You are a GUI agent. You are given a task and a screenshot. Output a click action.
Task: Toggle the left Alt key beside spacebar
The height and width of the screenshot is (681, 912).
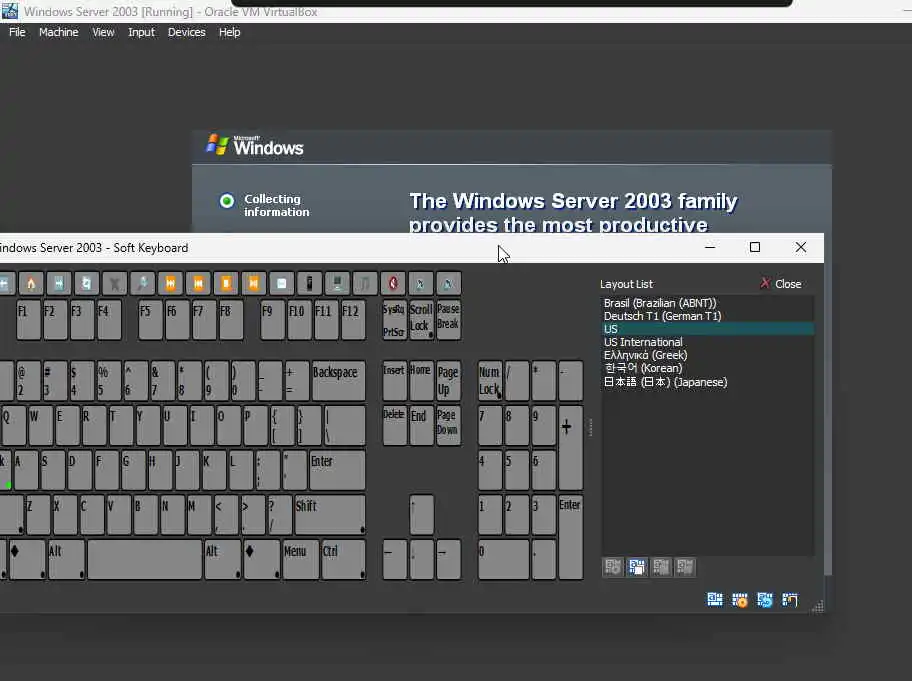click(x=66, y=559)
